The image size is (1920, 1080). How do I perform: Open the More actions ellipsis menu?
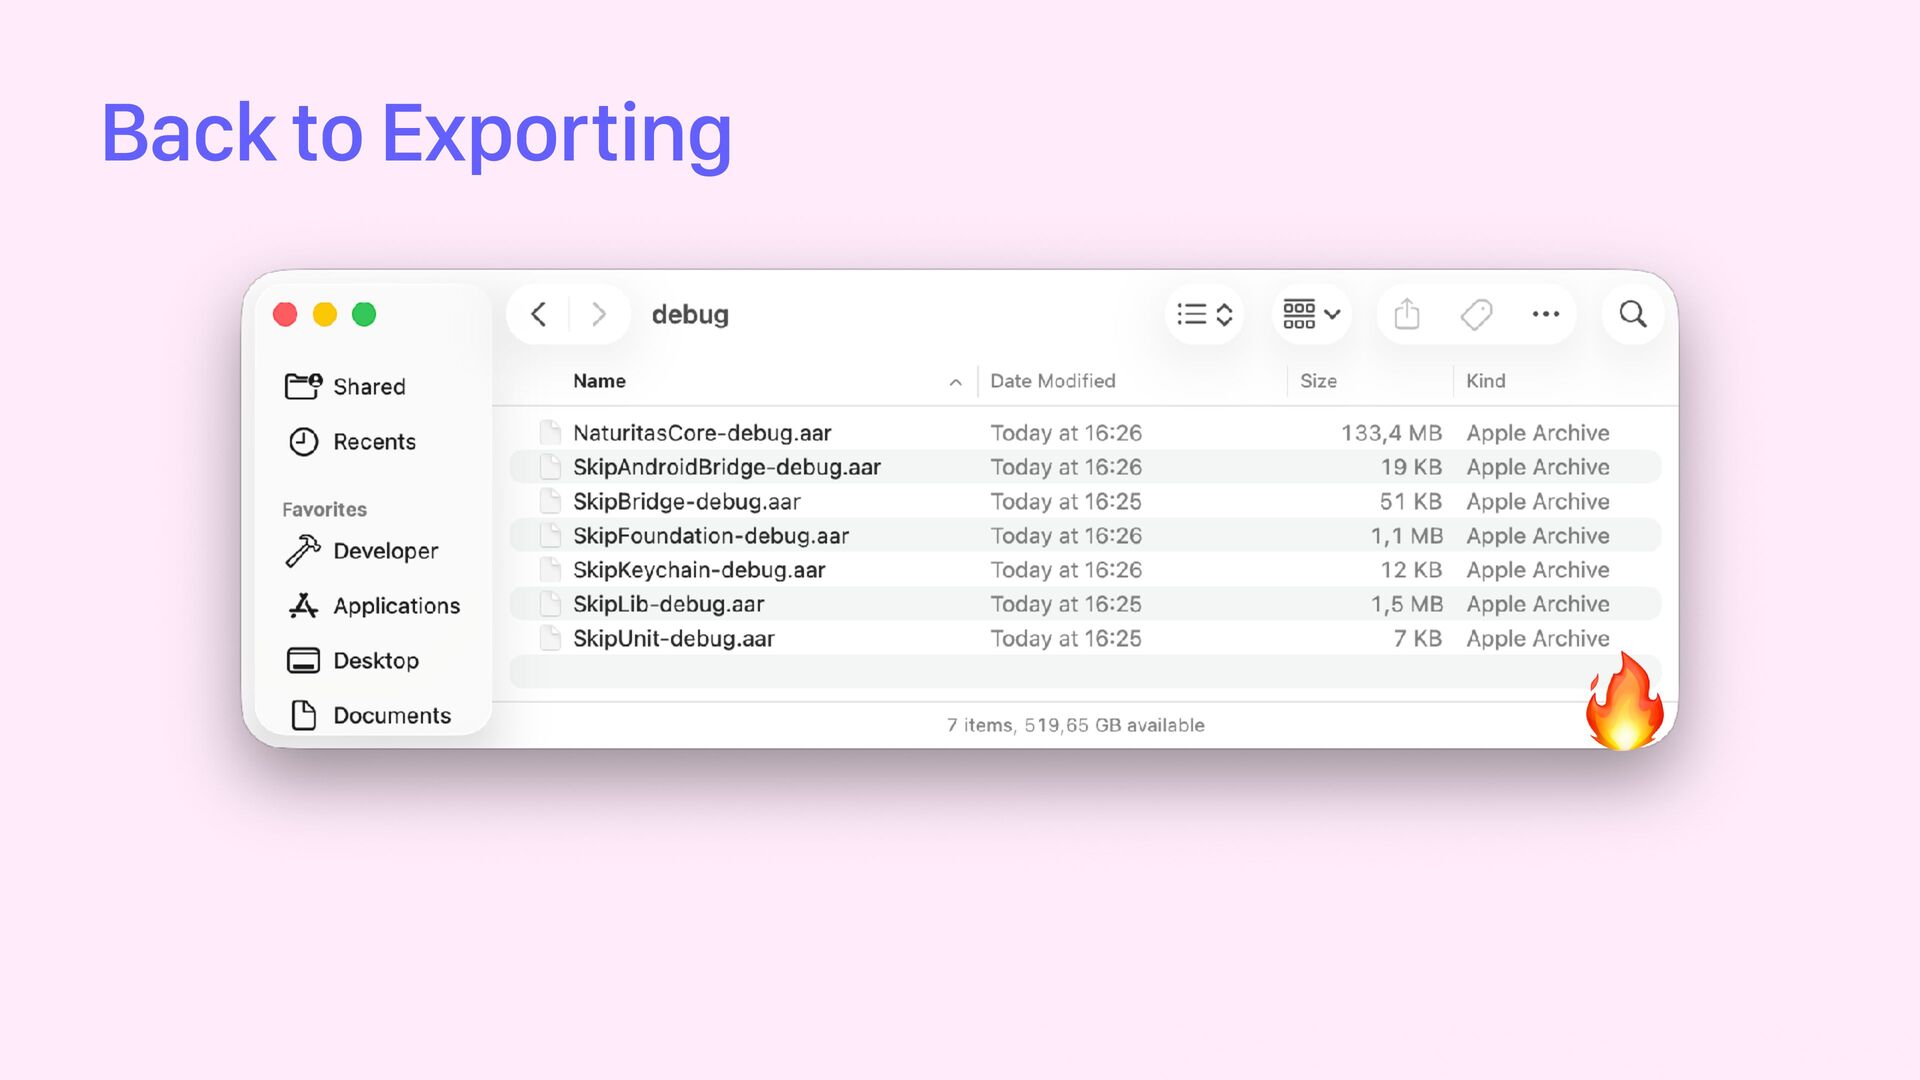tap(1545, 314)
